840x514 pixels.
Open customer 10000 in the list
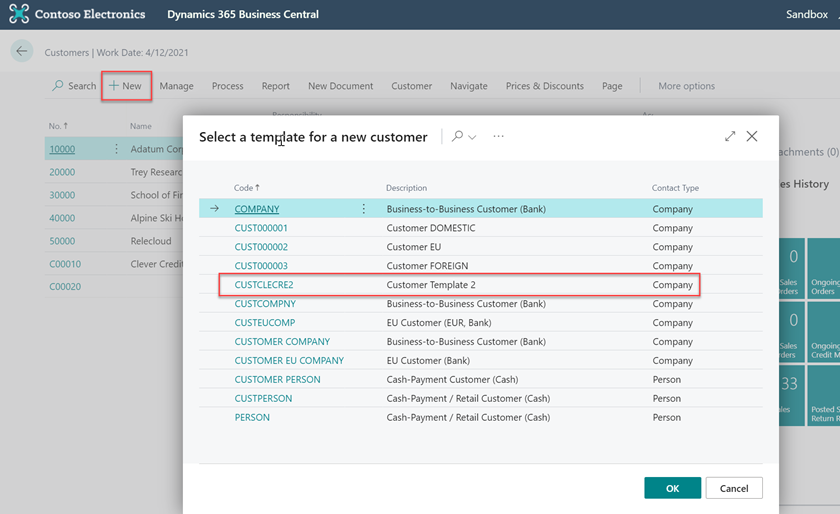pyautogui.click(x=62, y=149)
